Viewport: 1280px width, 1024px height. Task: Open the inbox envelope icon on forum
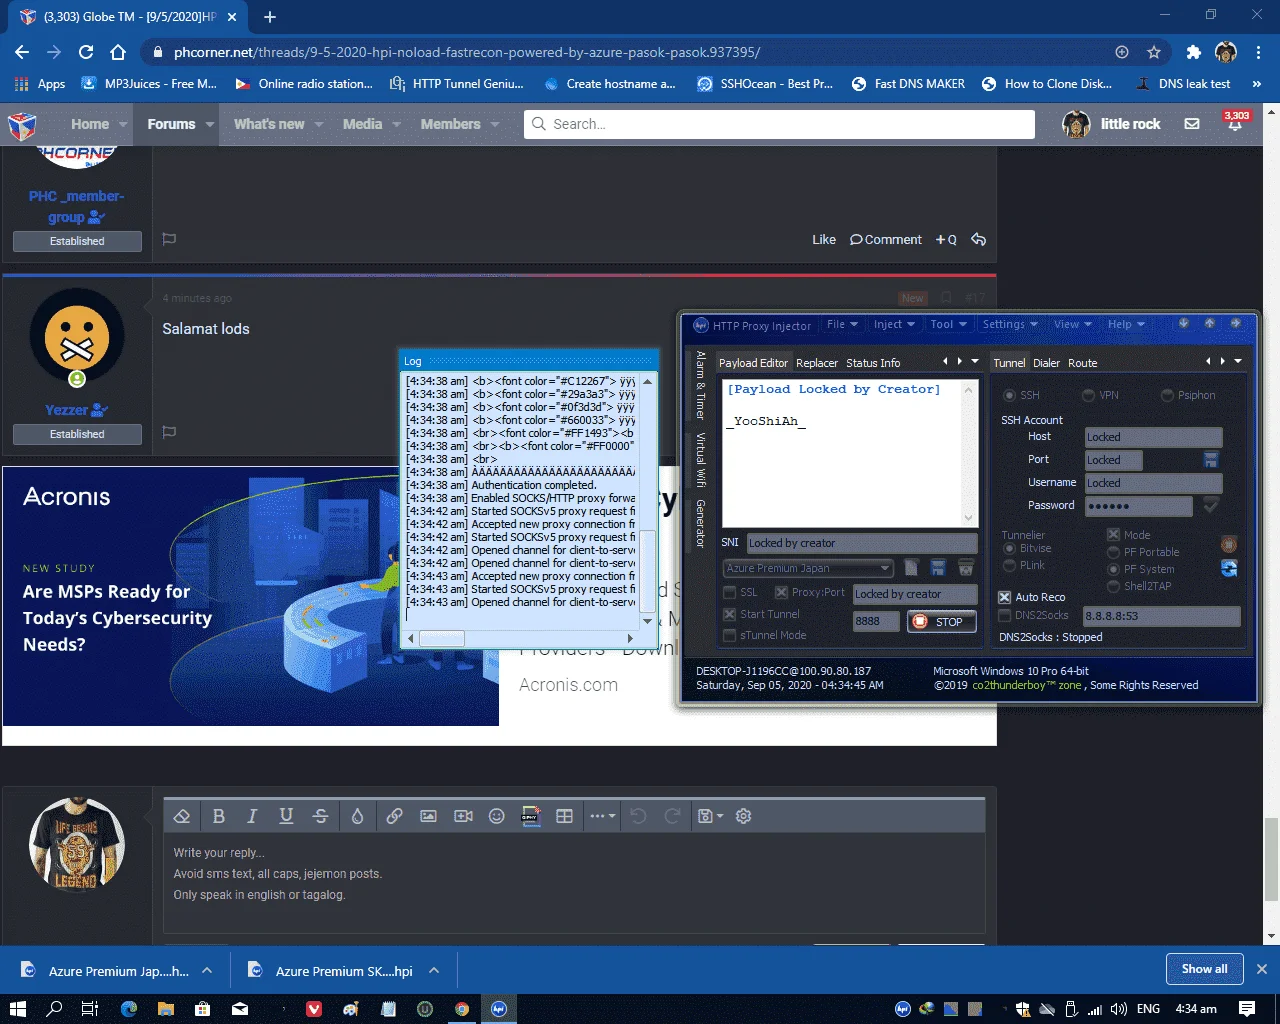pos(1192,124)
